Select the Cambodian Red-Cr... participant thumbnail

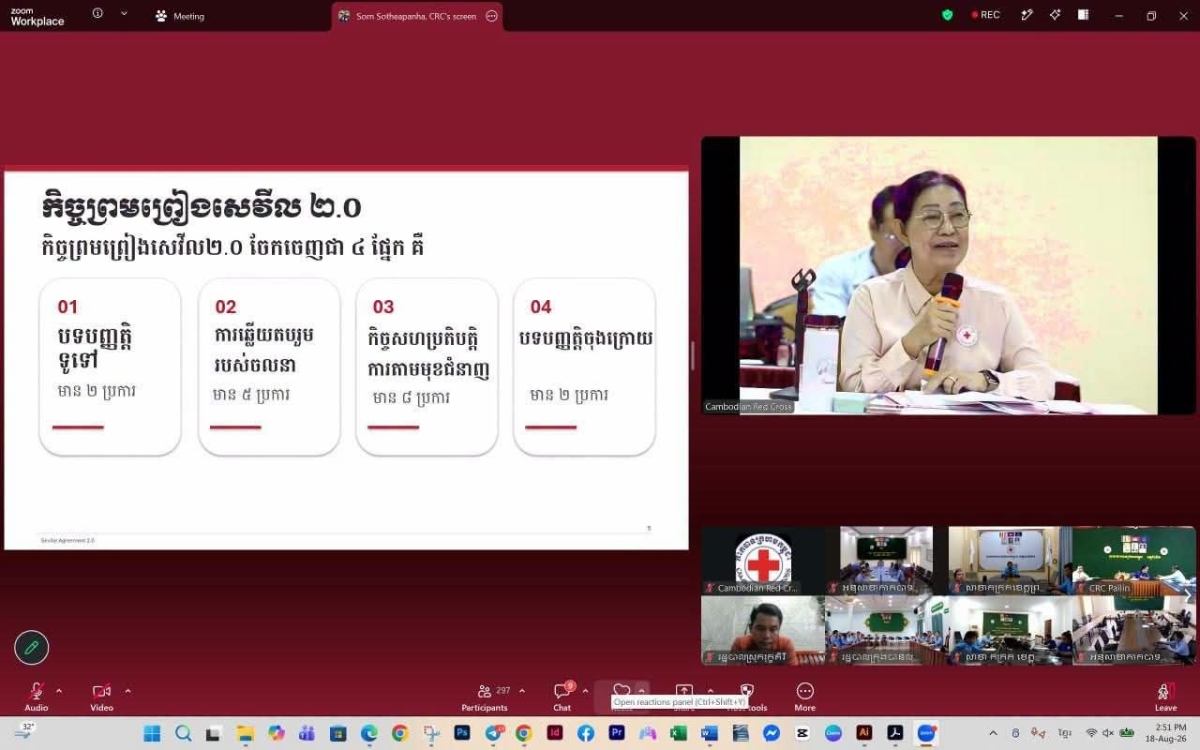pos(763,560)
